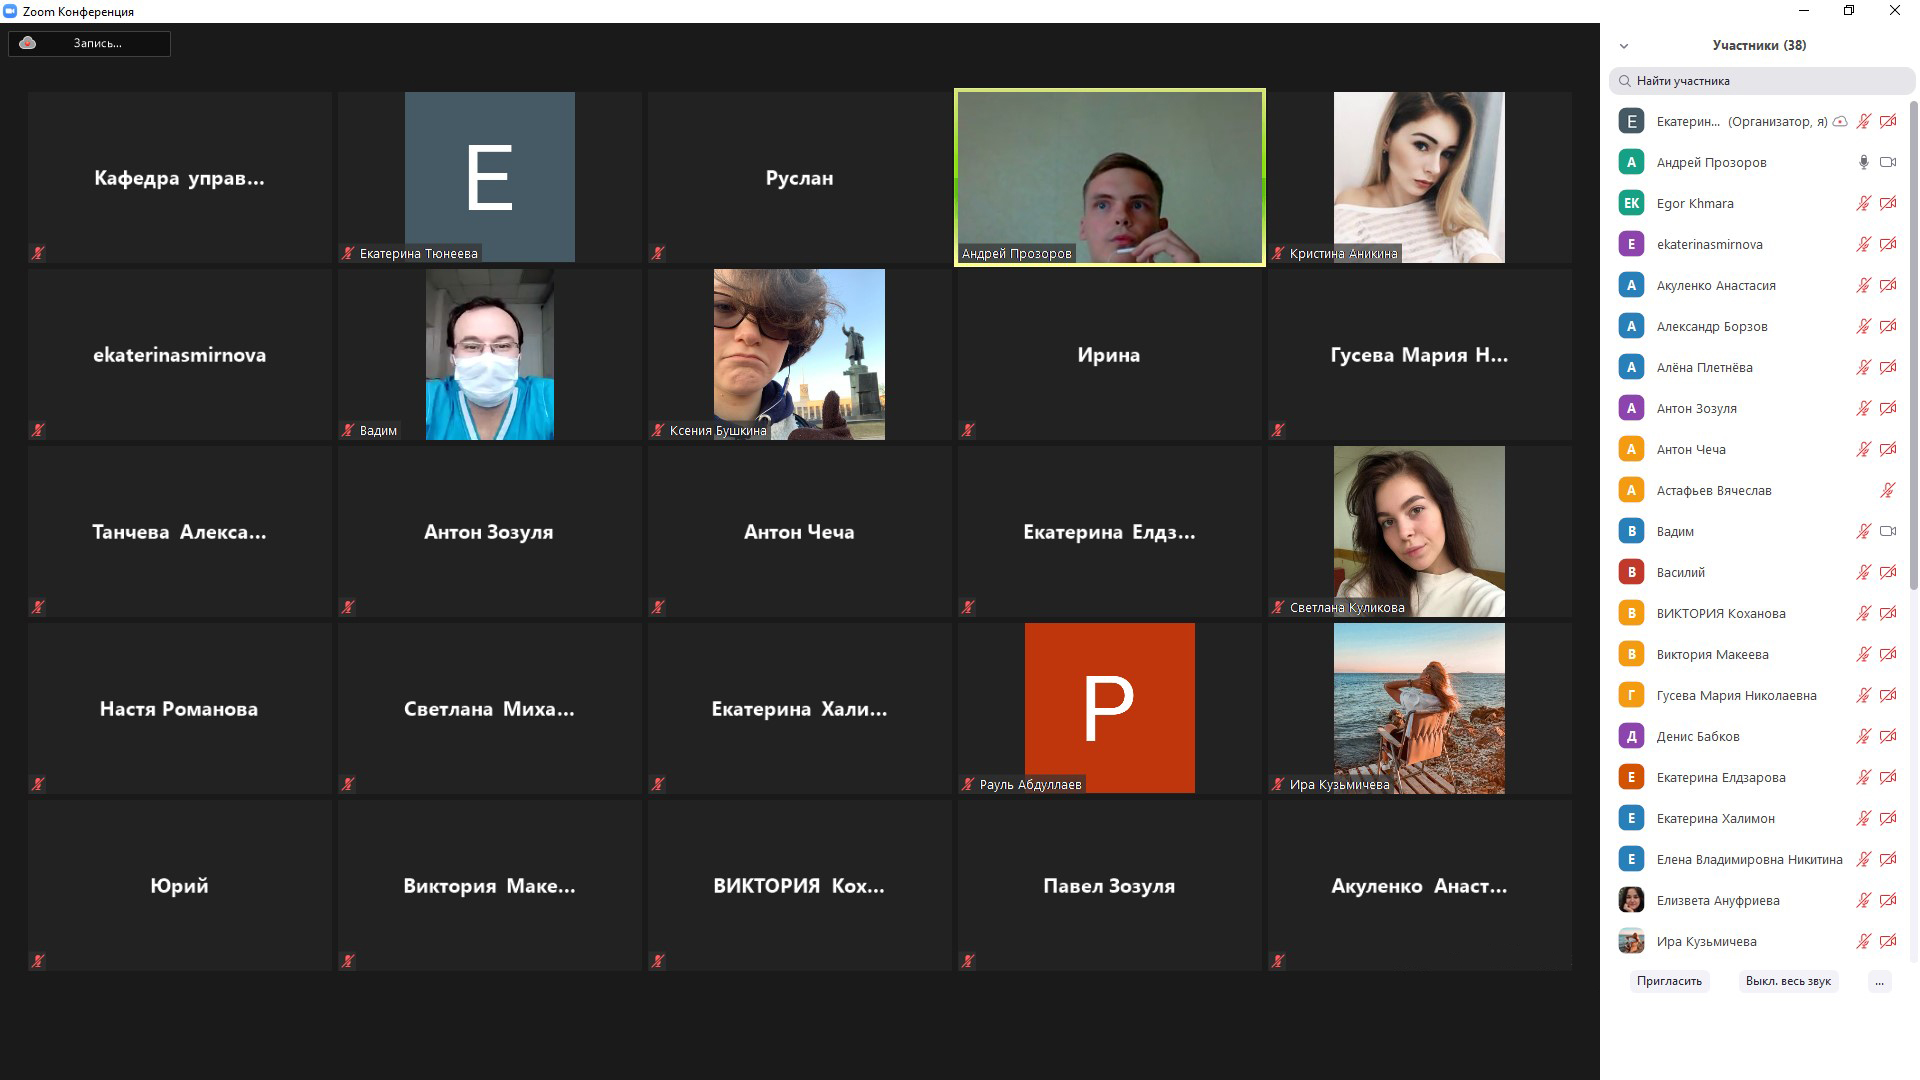Focus the 'Найти участника' search field
The image size is (1920, 1080).
point(1761,81)
